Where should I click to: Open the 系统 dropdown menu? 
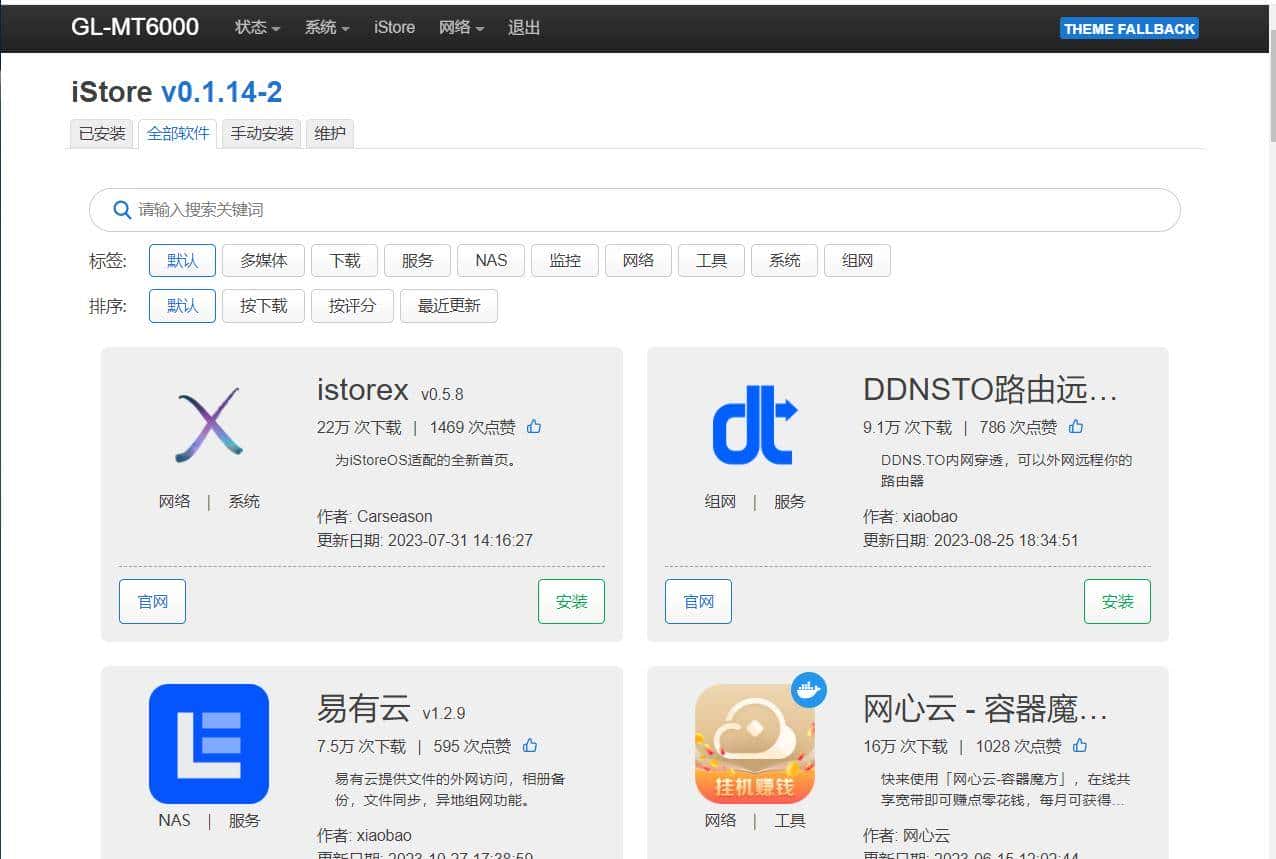(x=326, y=27)
